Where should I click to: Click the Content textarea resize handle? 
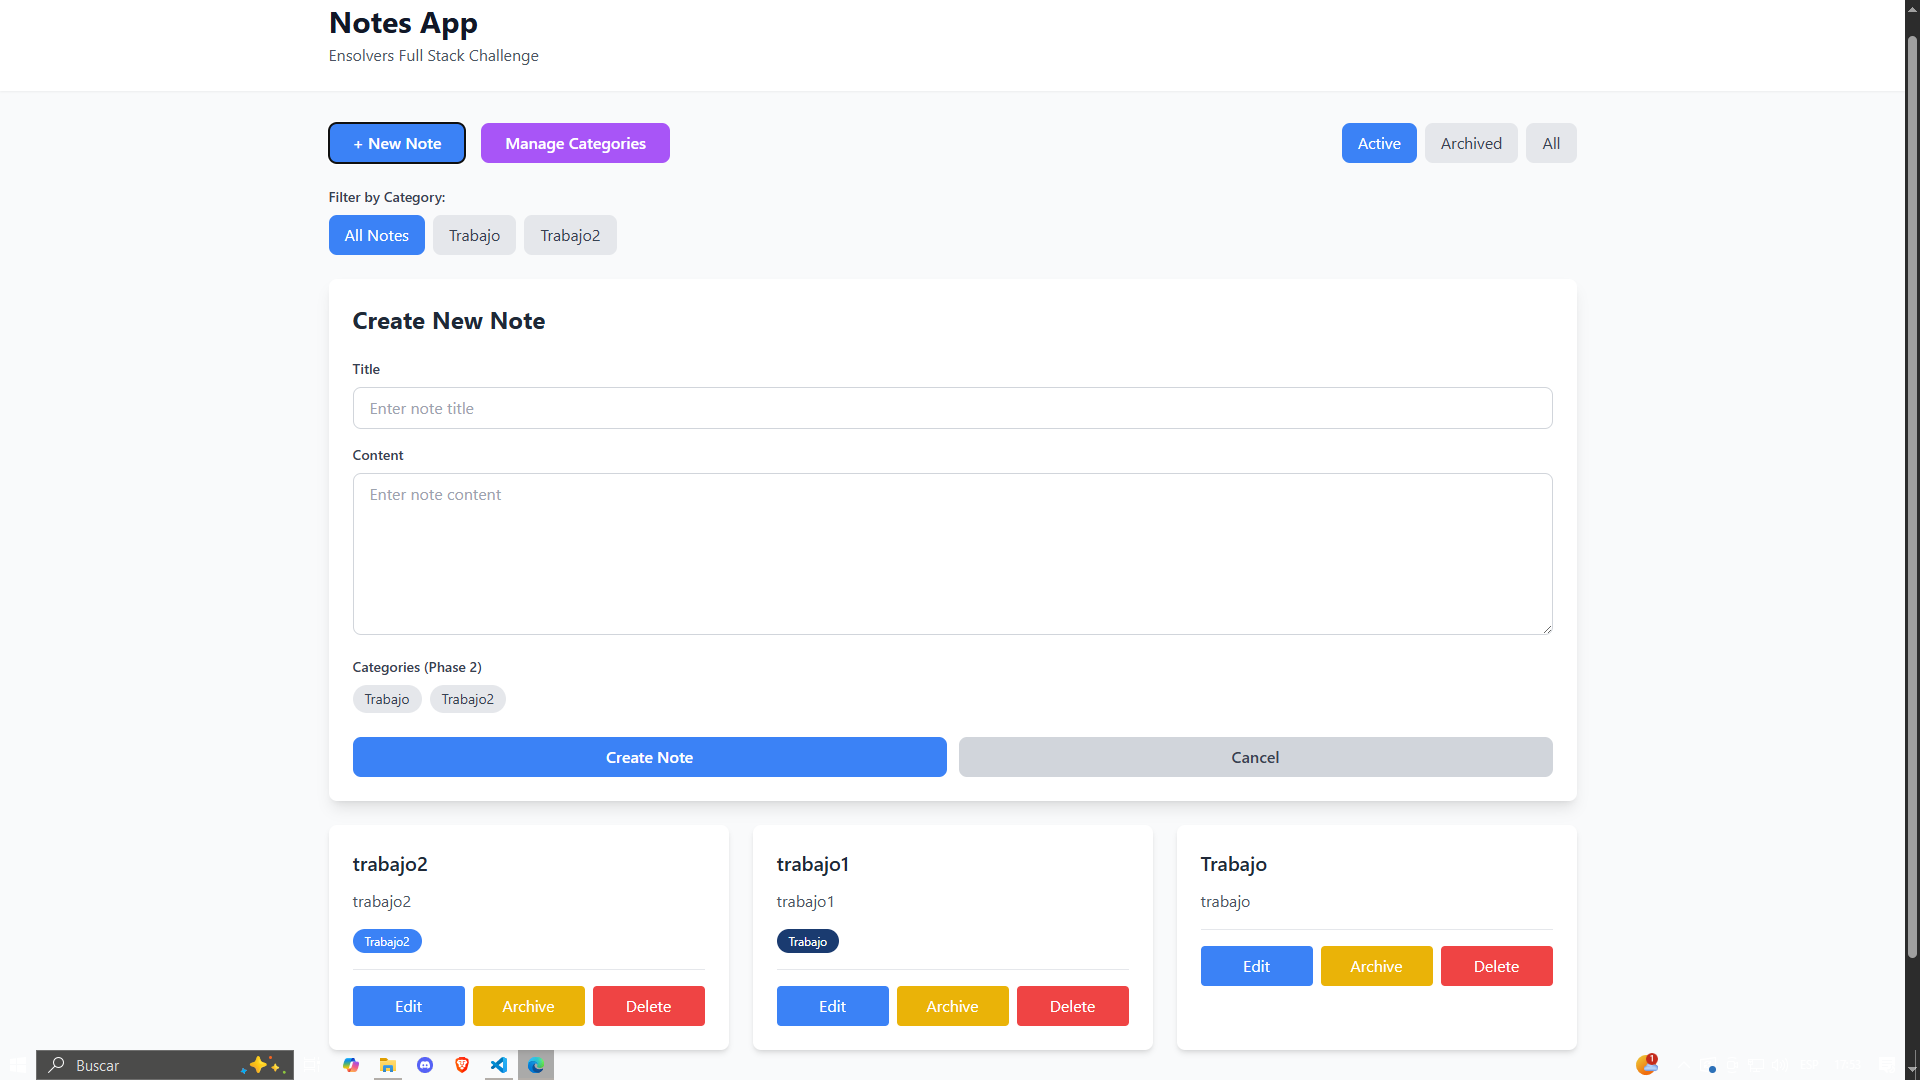click(x=1546, y=628)
